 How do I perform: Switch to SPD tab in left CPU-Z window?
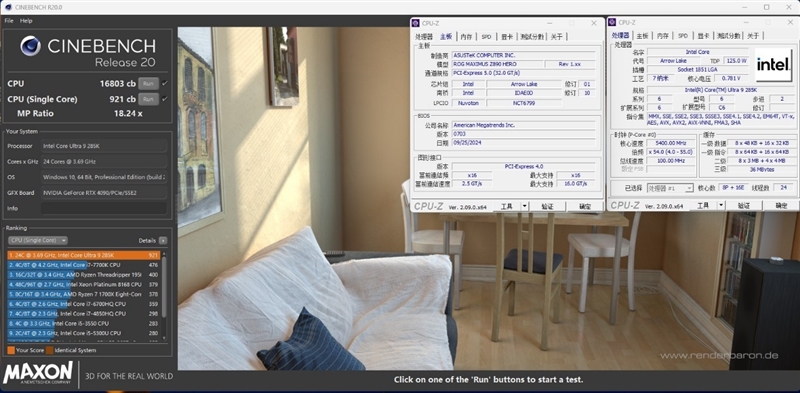486,37
